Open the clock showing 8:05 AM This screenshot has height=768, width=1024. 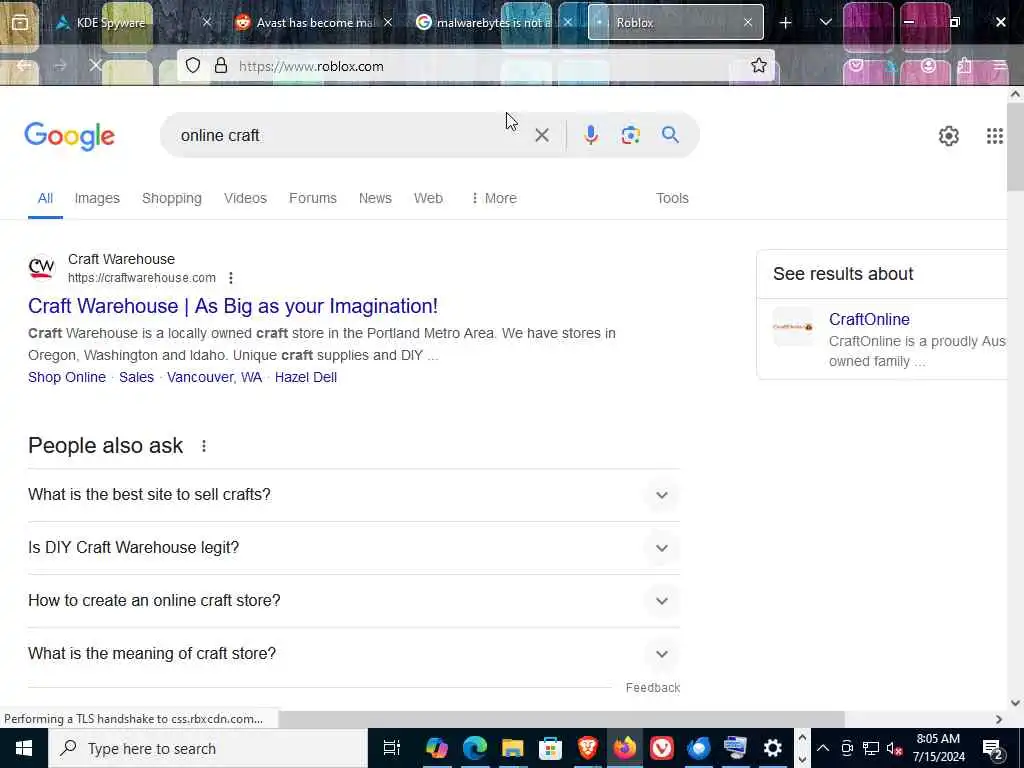pyautogui.click(x=938, y=748)
